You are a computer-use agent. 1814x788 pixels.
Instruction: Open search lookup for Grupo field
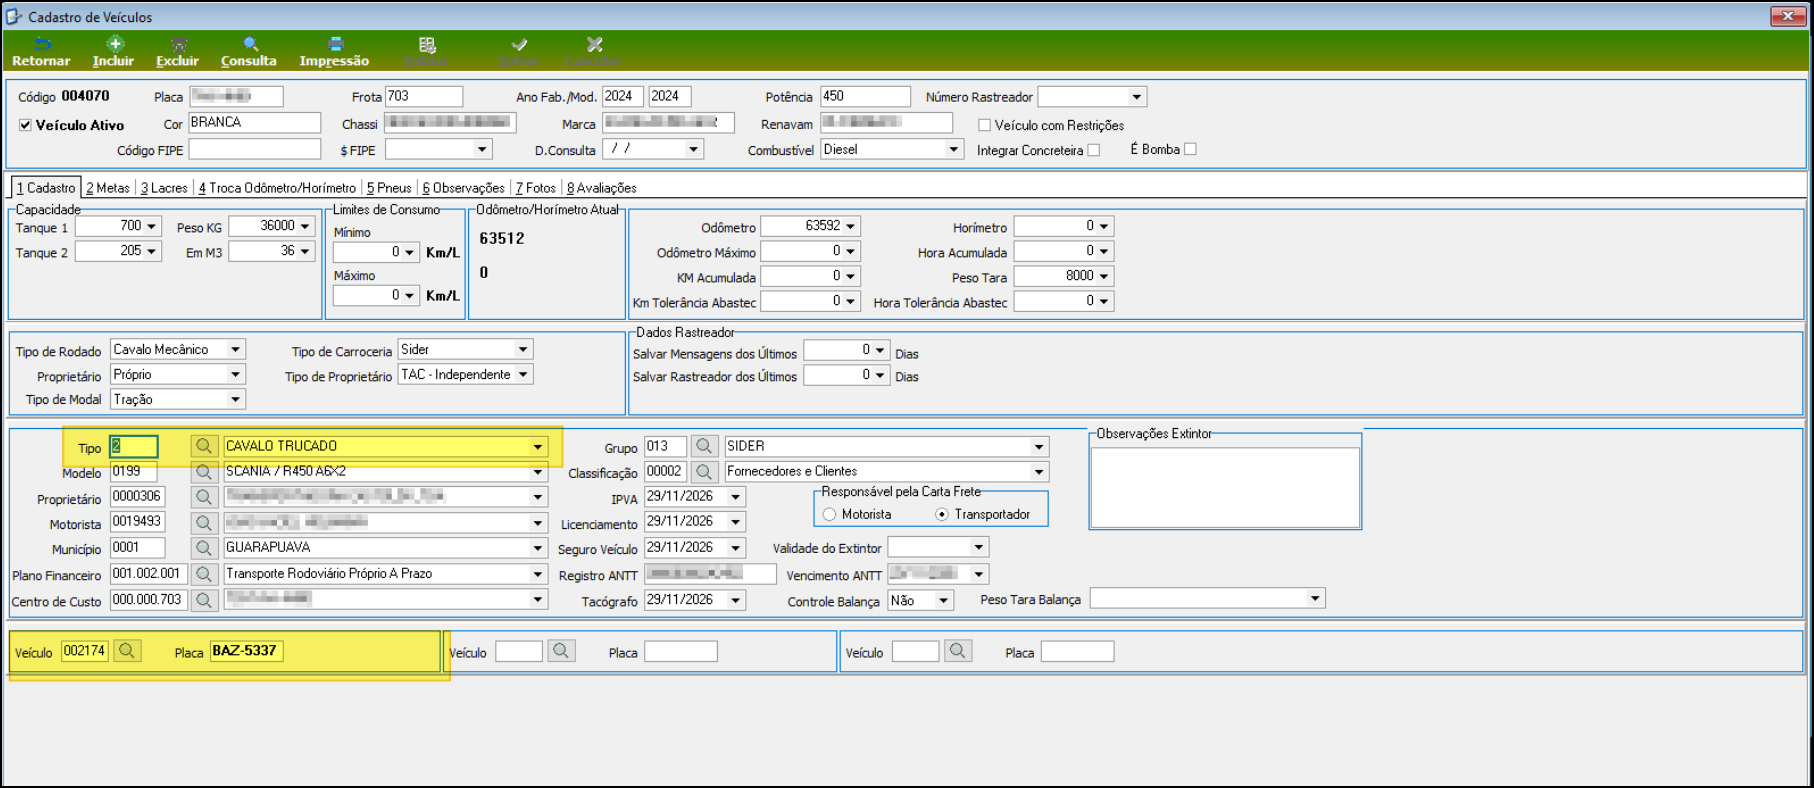tap(704, 446)
